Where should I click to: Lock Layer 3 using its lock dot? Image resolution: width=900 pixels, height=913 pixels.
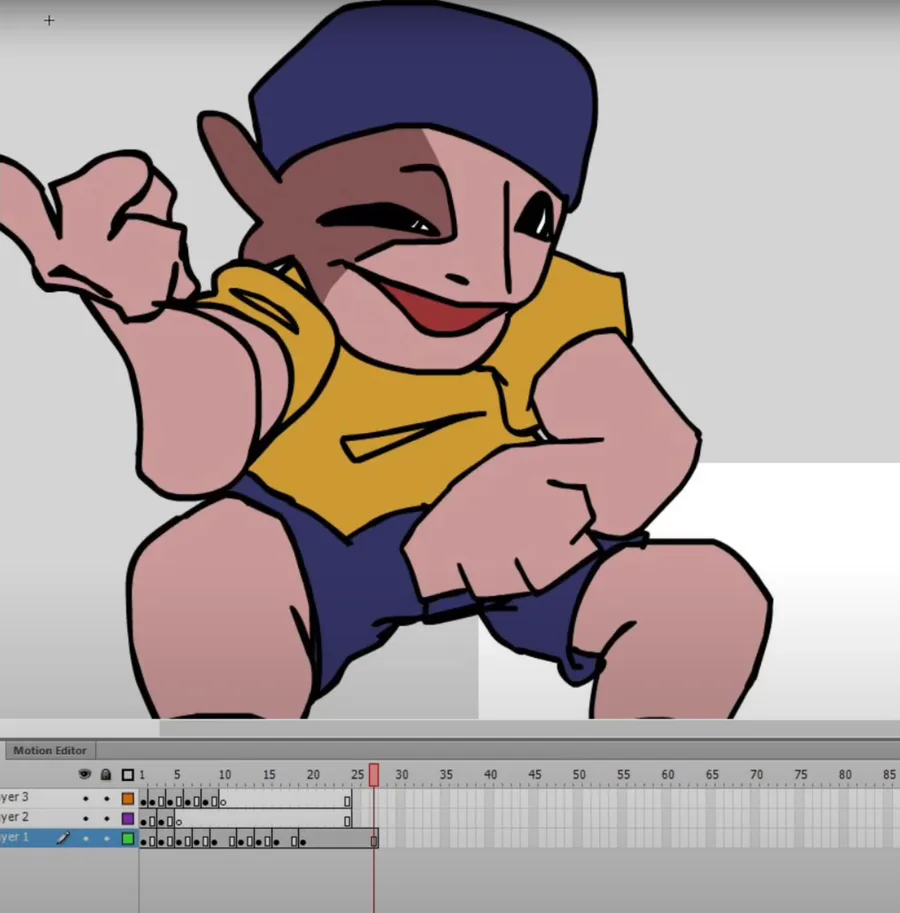pyautogui.click(x=107, y=799)
